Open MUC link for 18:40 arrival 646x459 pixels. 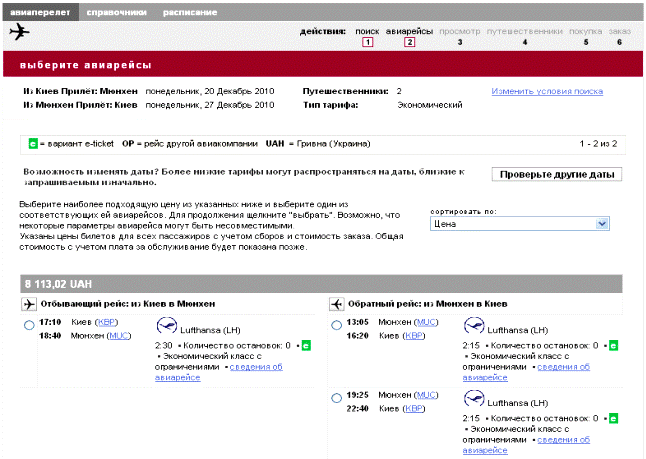pos(119,336)
